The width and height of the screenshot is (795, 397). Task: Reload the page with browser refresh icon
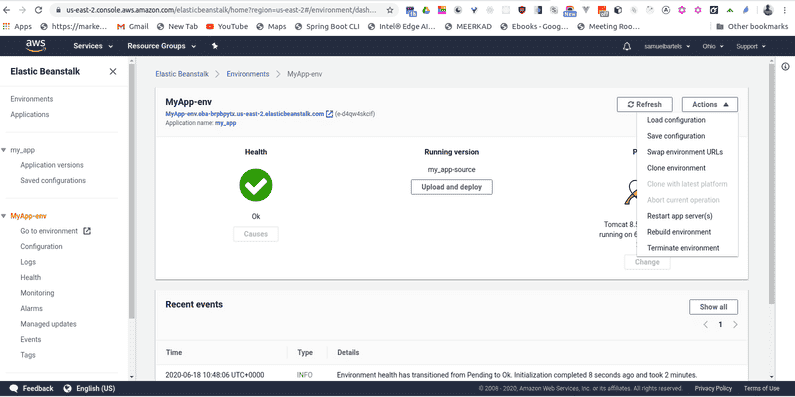pyautogui.click(x=39, y=10)
